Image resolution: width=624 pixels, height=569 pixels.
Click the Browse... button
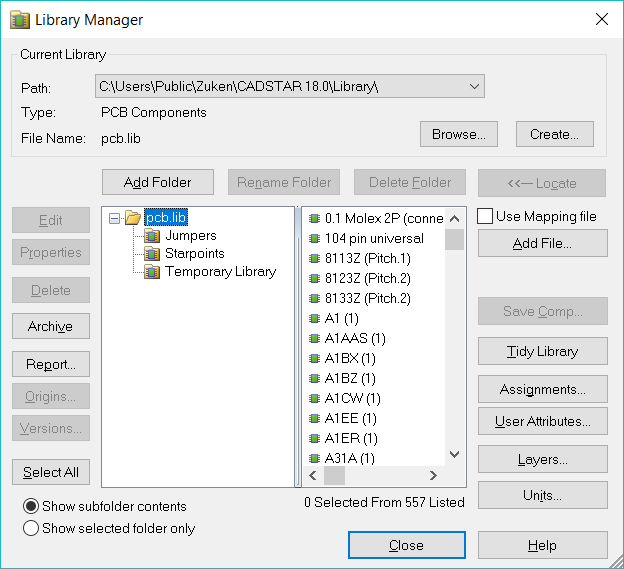click(458, 134)
